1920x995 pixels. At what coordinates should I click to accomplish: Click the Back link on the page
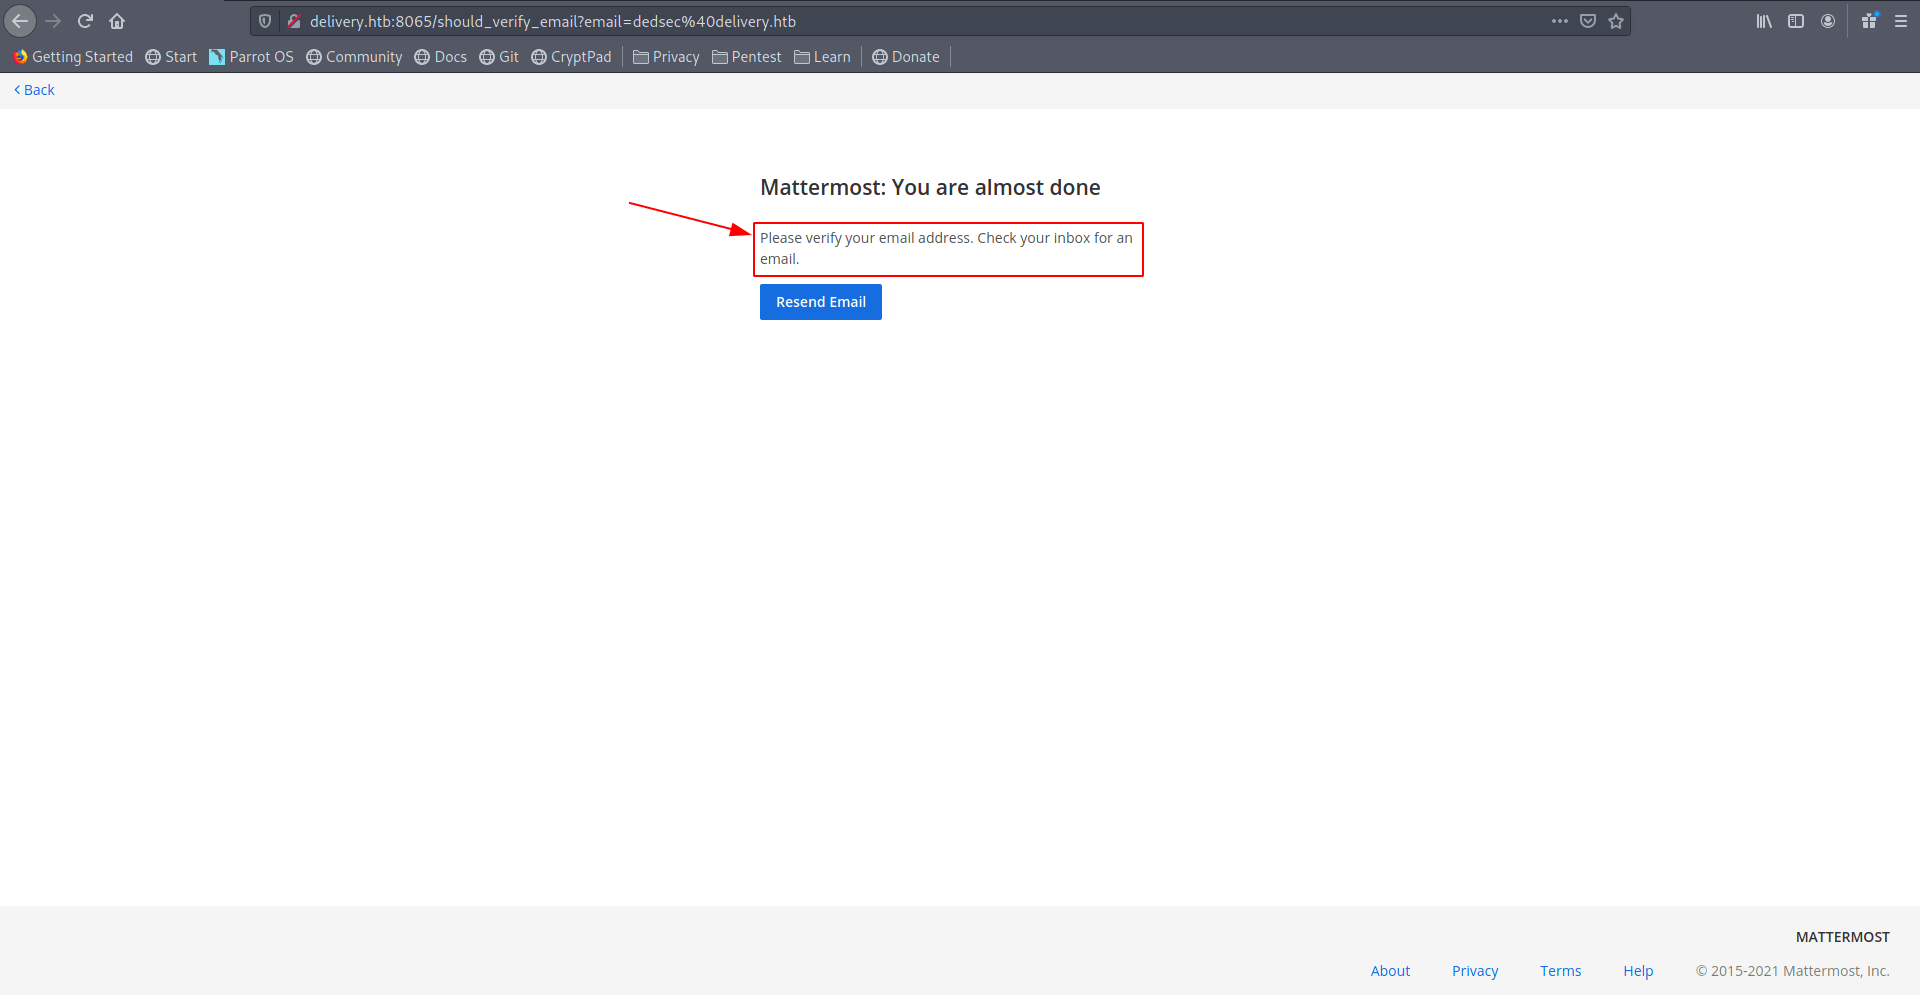tap(34, 90)
